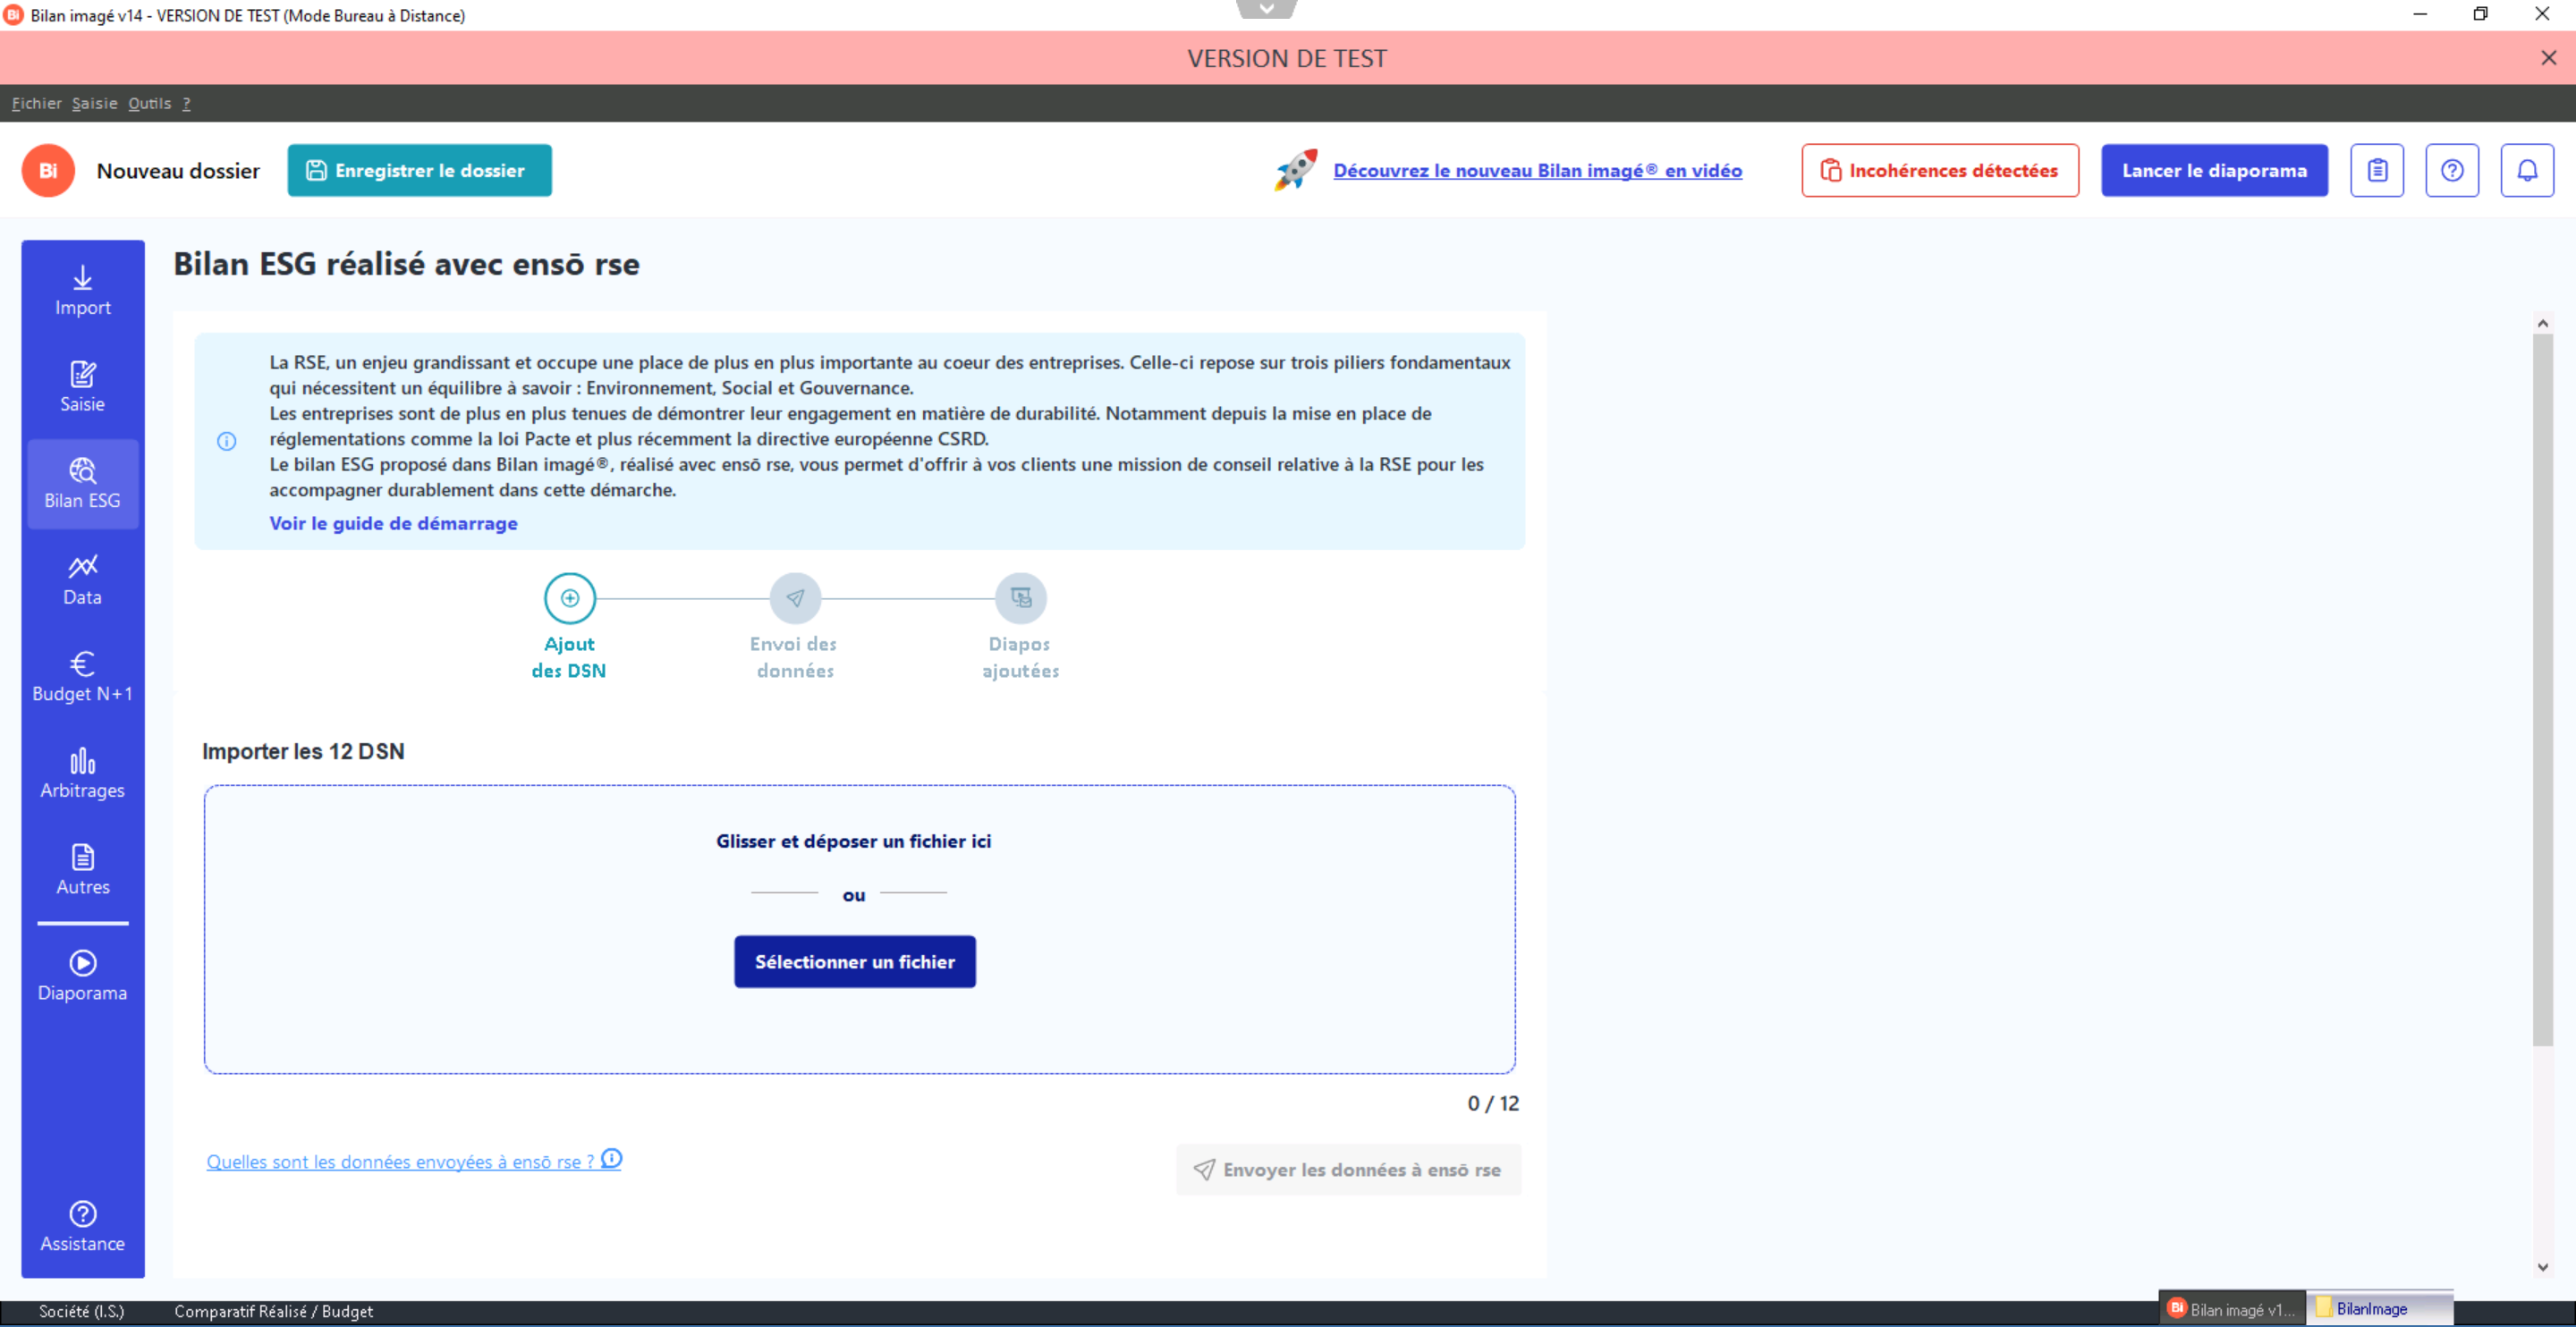Open Quelles sont les données envoyées link
2576x1327 pixels.
click(x=400, y=1161)
